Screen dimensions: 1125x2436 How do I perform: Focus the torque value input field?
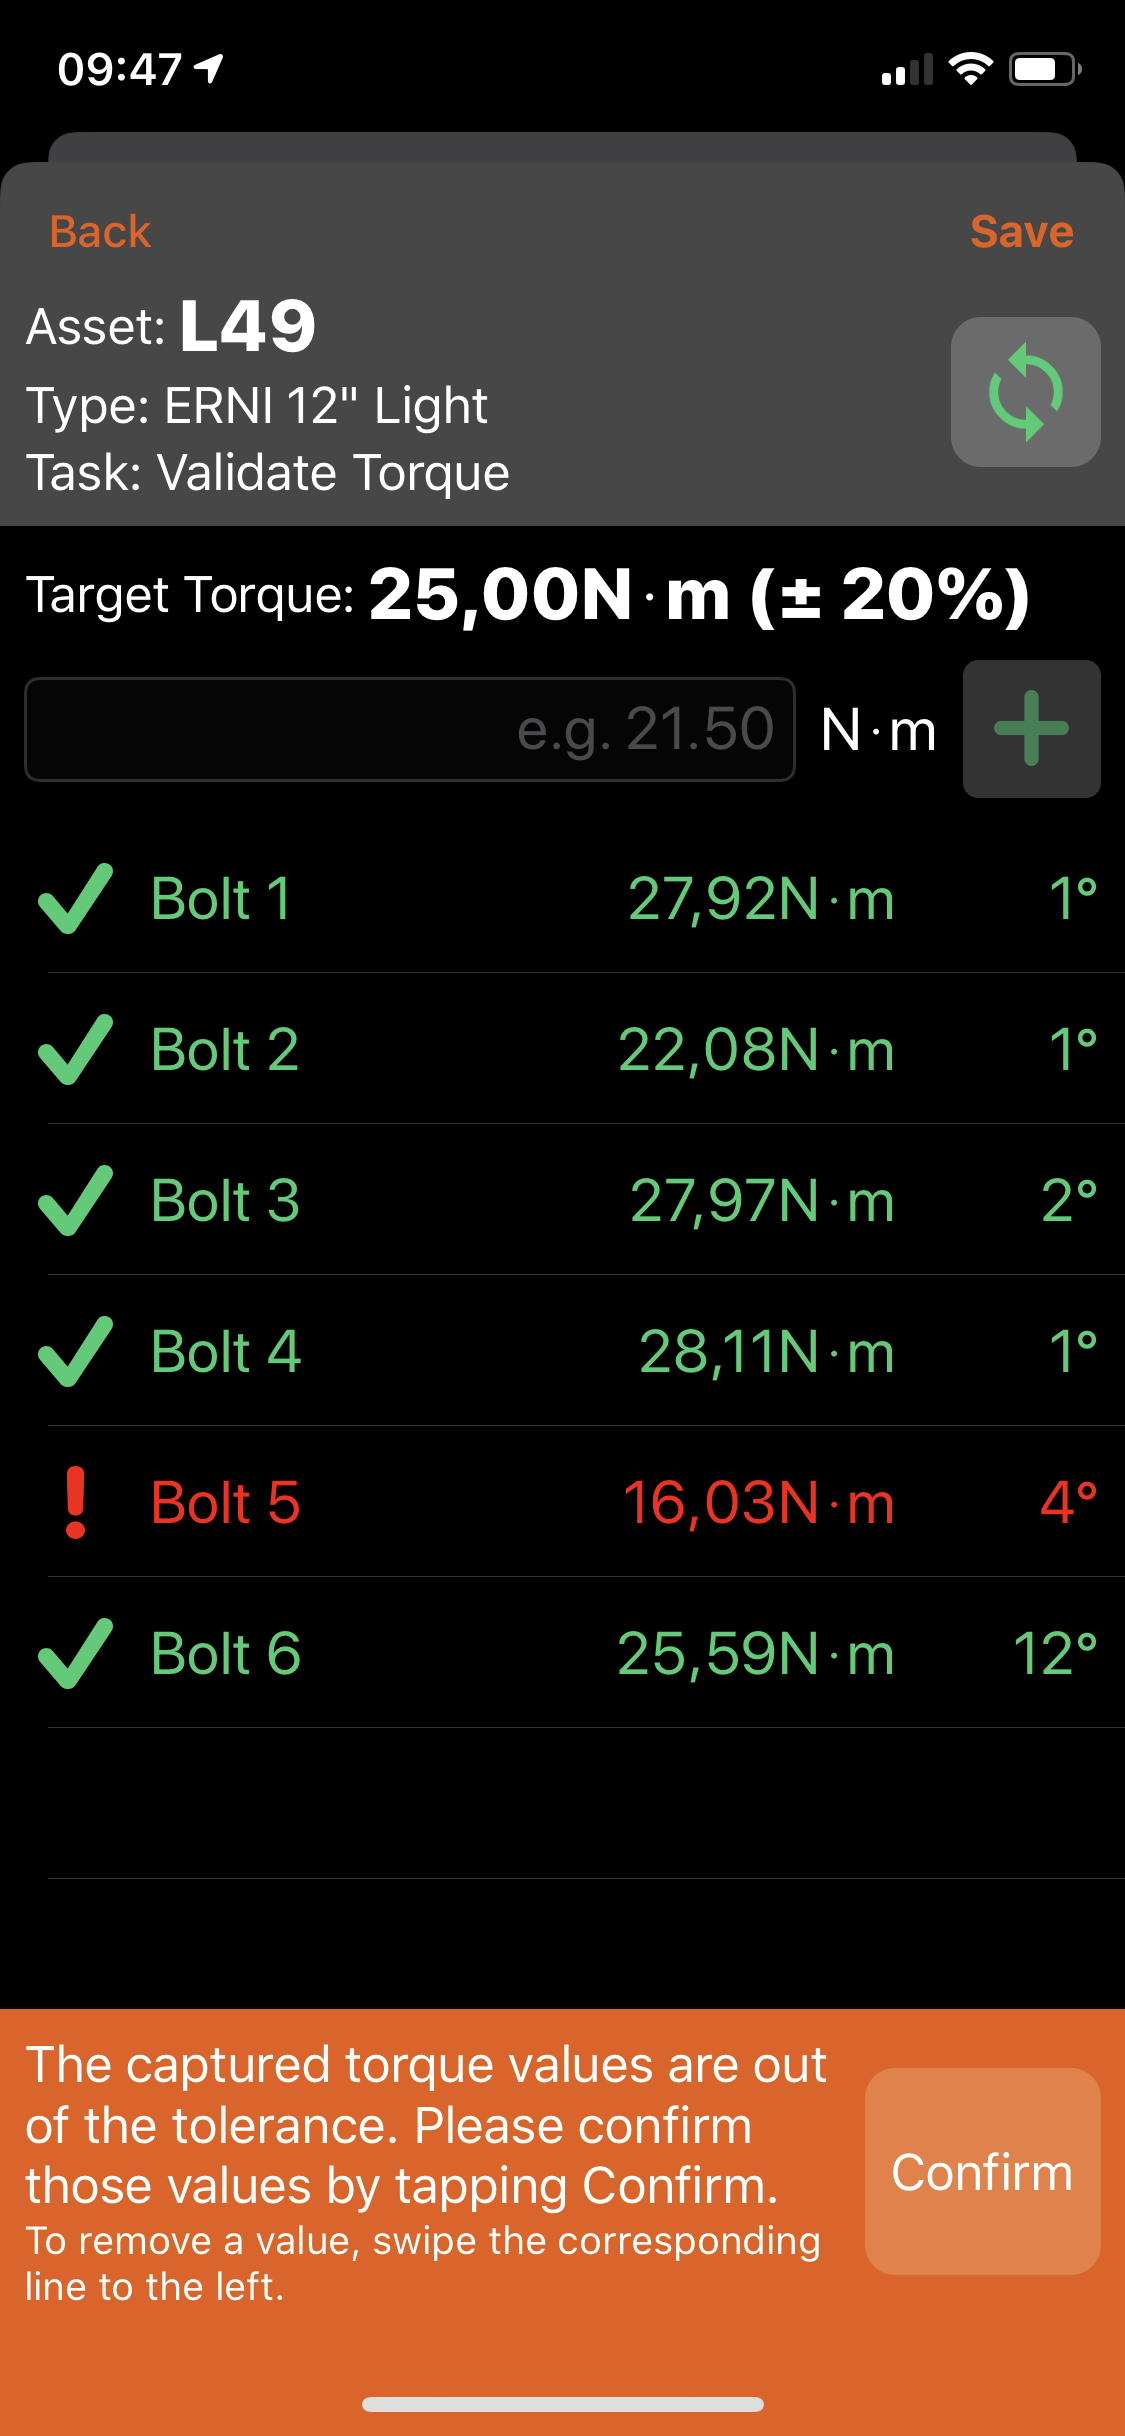(410, 729)
